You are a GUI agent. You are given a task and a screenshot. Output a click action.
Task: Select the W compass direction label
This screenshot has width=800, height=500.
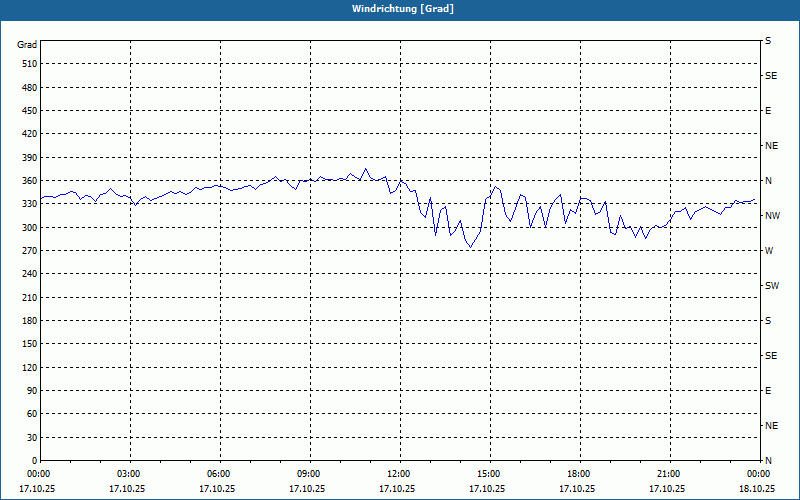(x=769, y=251)
